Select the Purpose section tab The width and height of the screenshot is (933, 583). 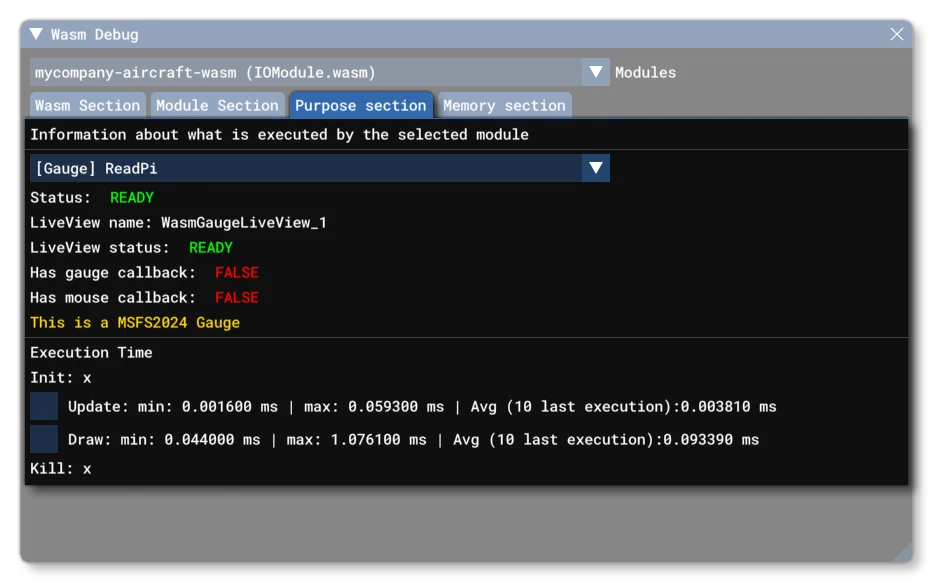pos(361,105)
